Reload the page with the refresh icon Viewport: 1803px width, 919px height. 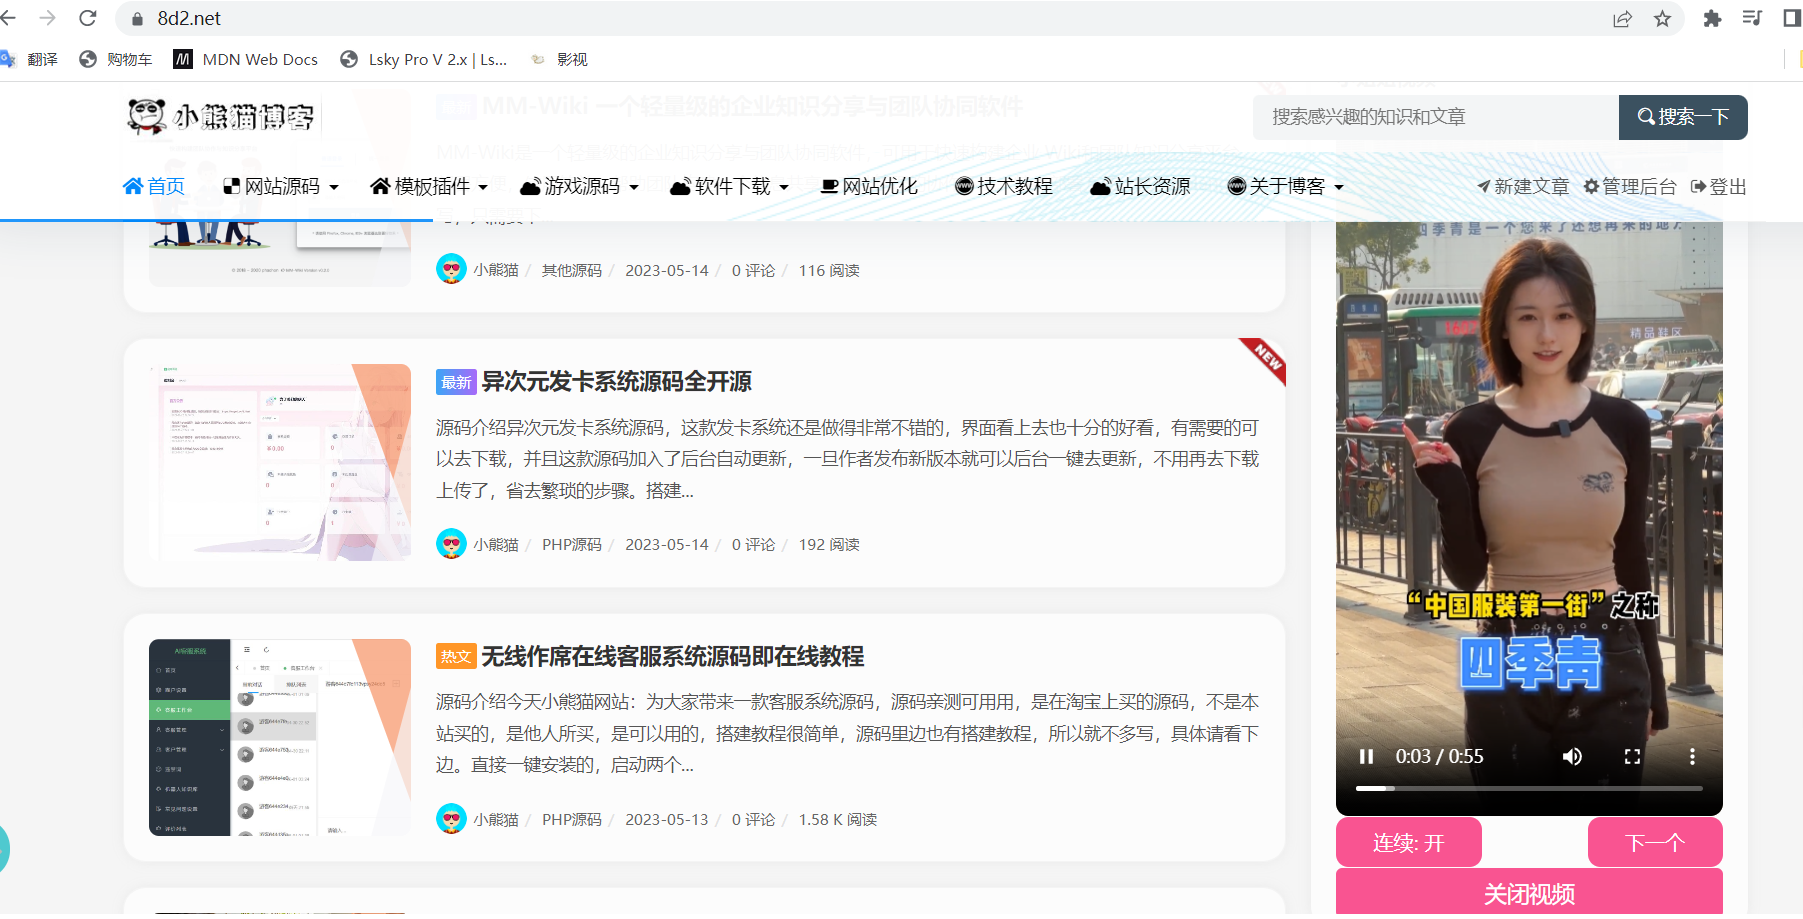click(88, 18)
